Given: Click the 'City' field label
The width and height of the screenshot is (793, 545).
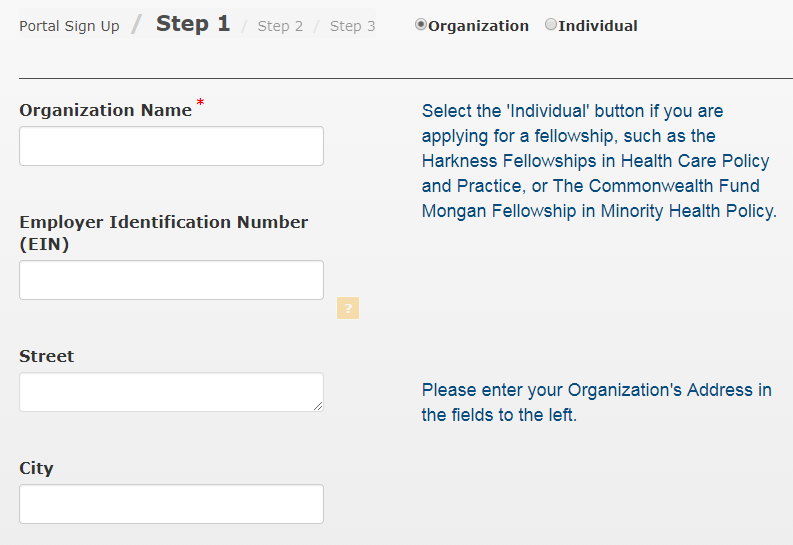Looking at the screenshot, I should point(36,468).
